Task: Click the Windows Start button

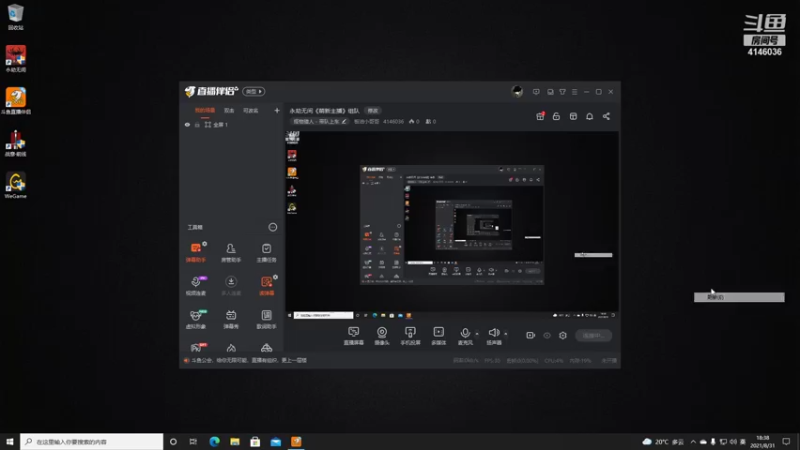Action: tap(10, 441)
